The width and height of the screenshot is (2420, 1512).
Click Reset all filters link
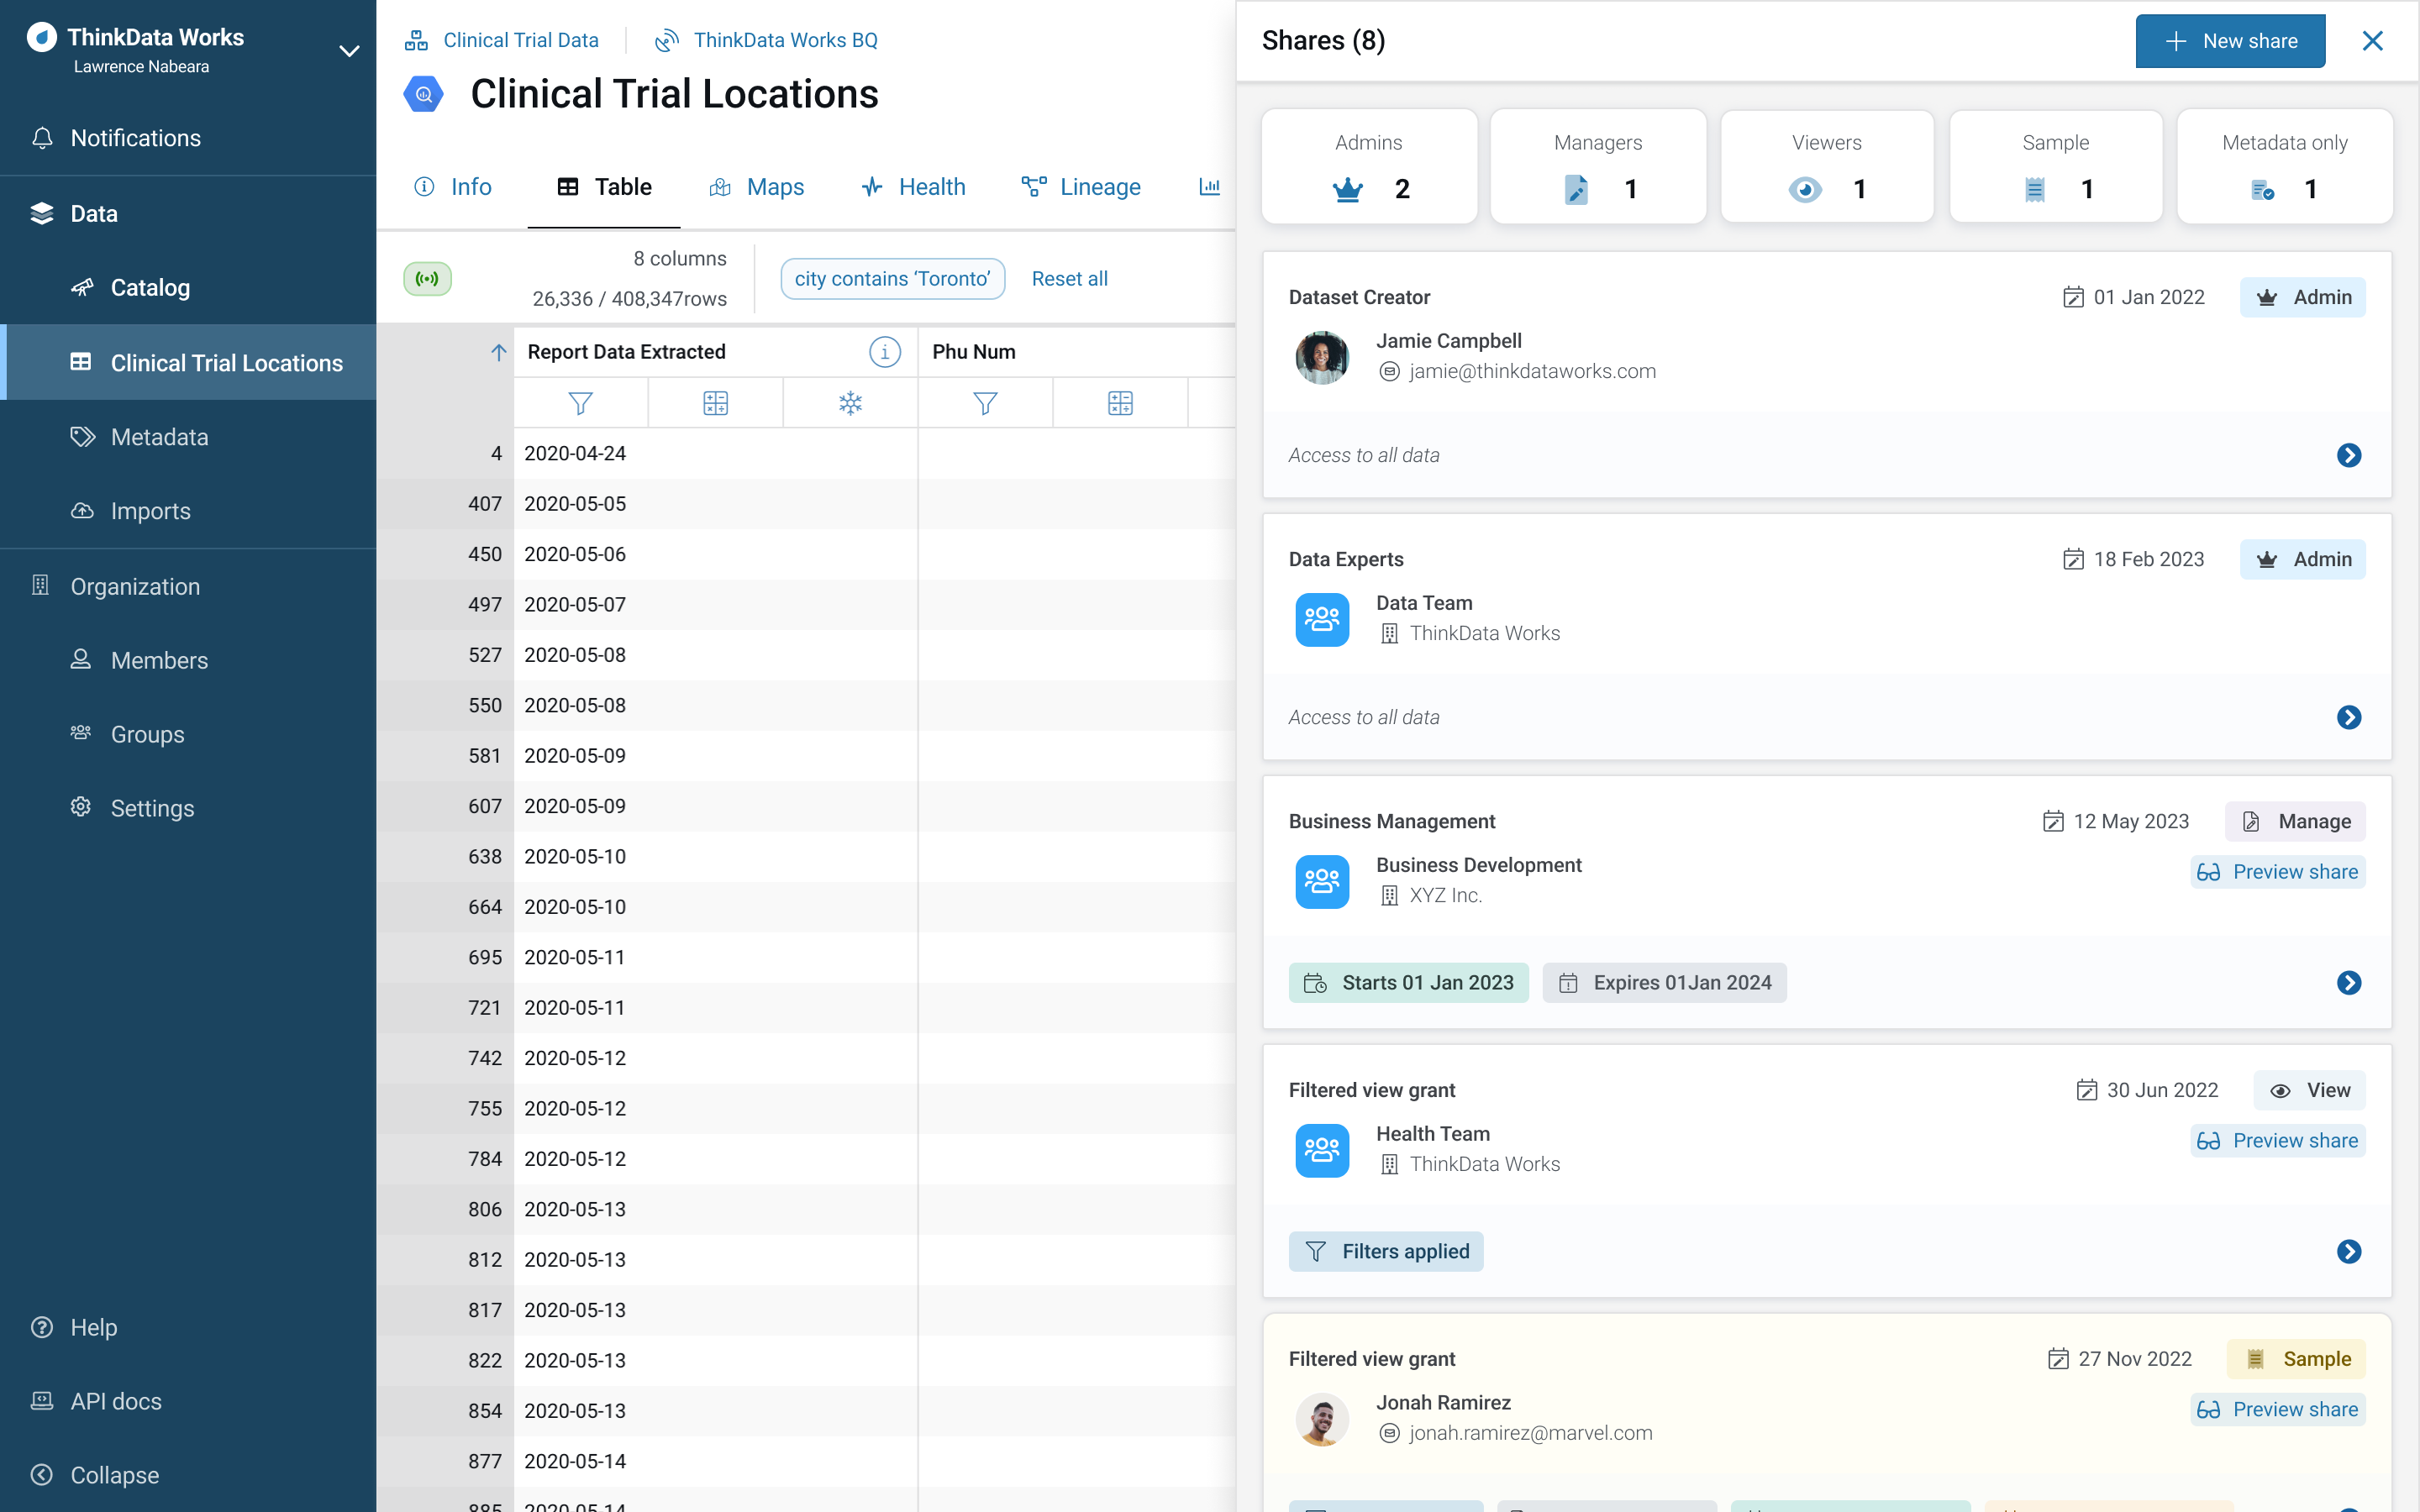pyautogui.click(x=1068, y=277)
